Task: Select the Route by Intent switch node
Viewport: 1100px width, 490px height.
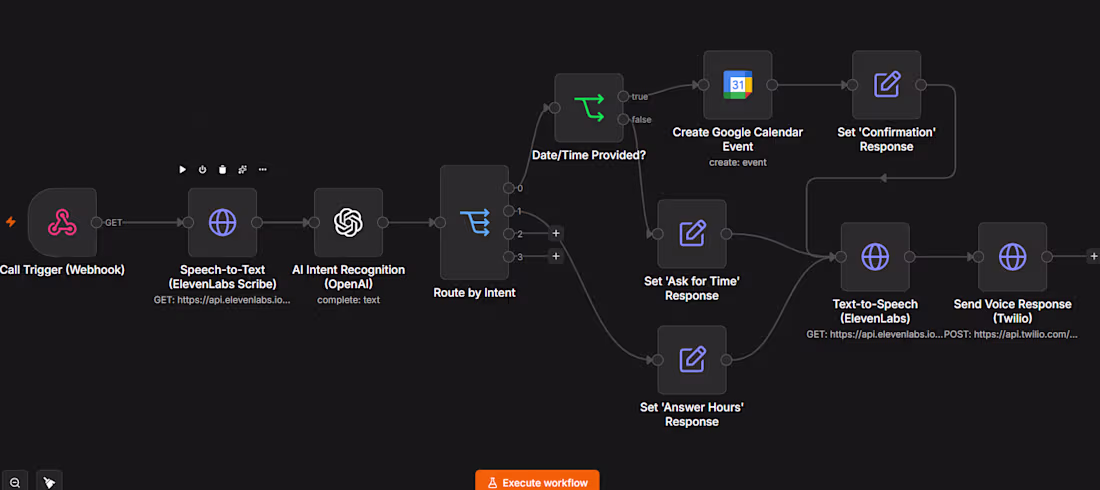Action: pos(474,223)
